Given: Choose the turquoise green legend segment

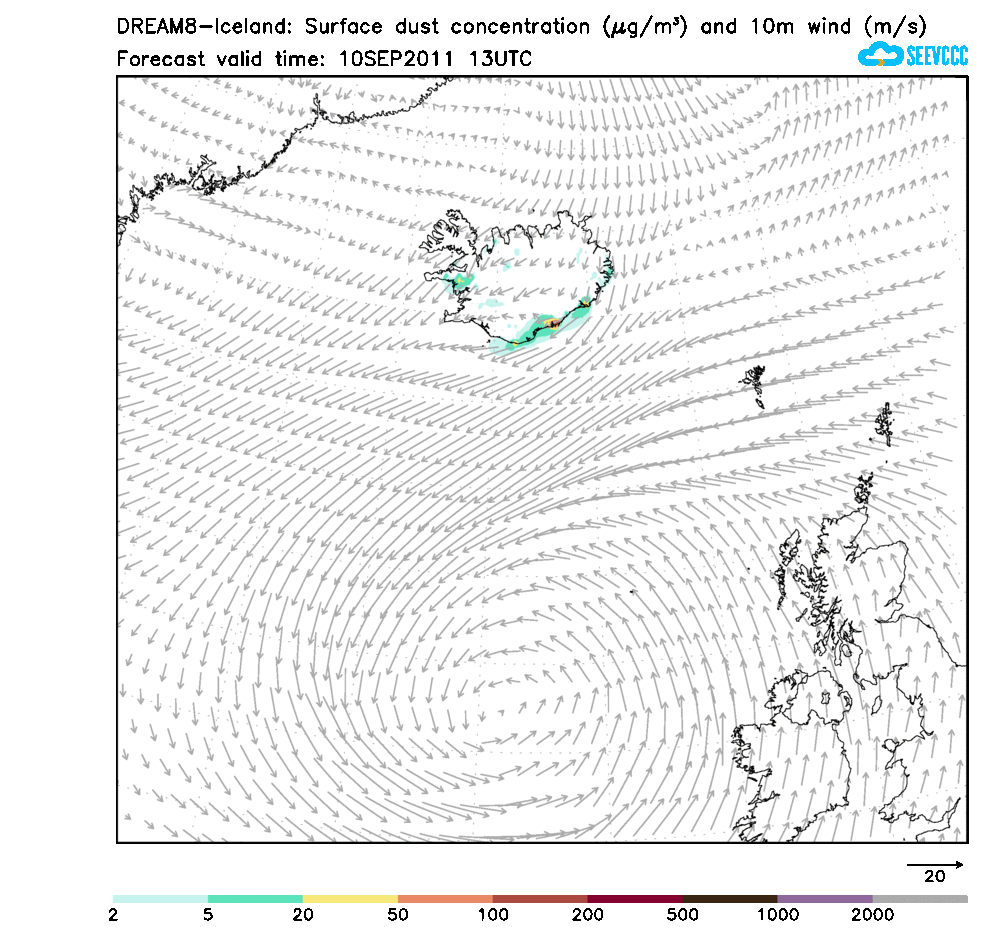Looking at the screenshot, I should (255, 899).
